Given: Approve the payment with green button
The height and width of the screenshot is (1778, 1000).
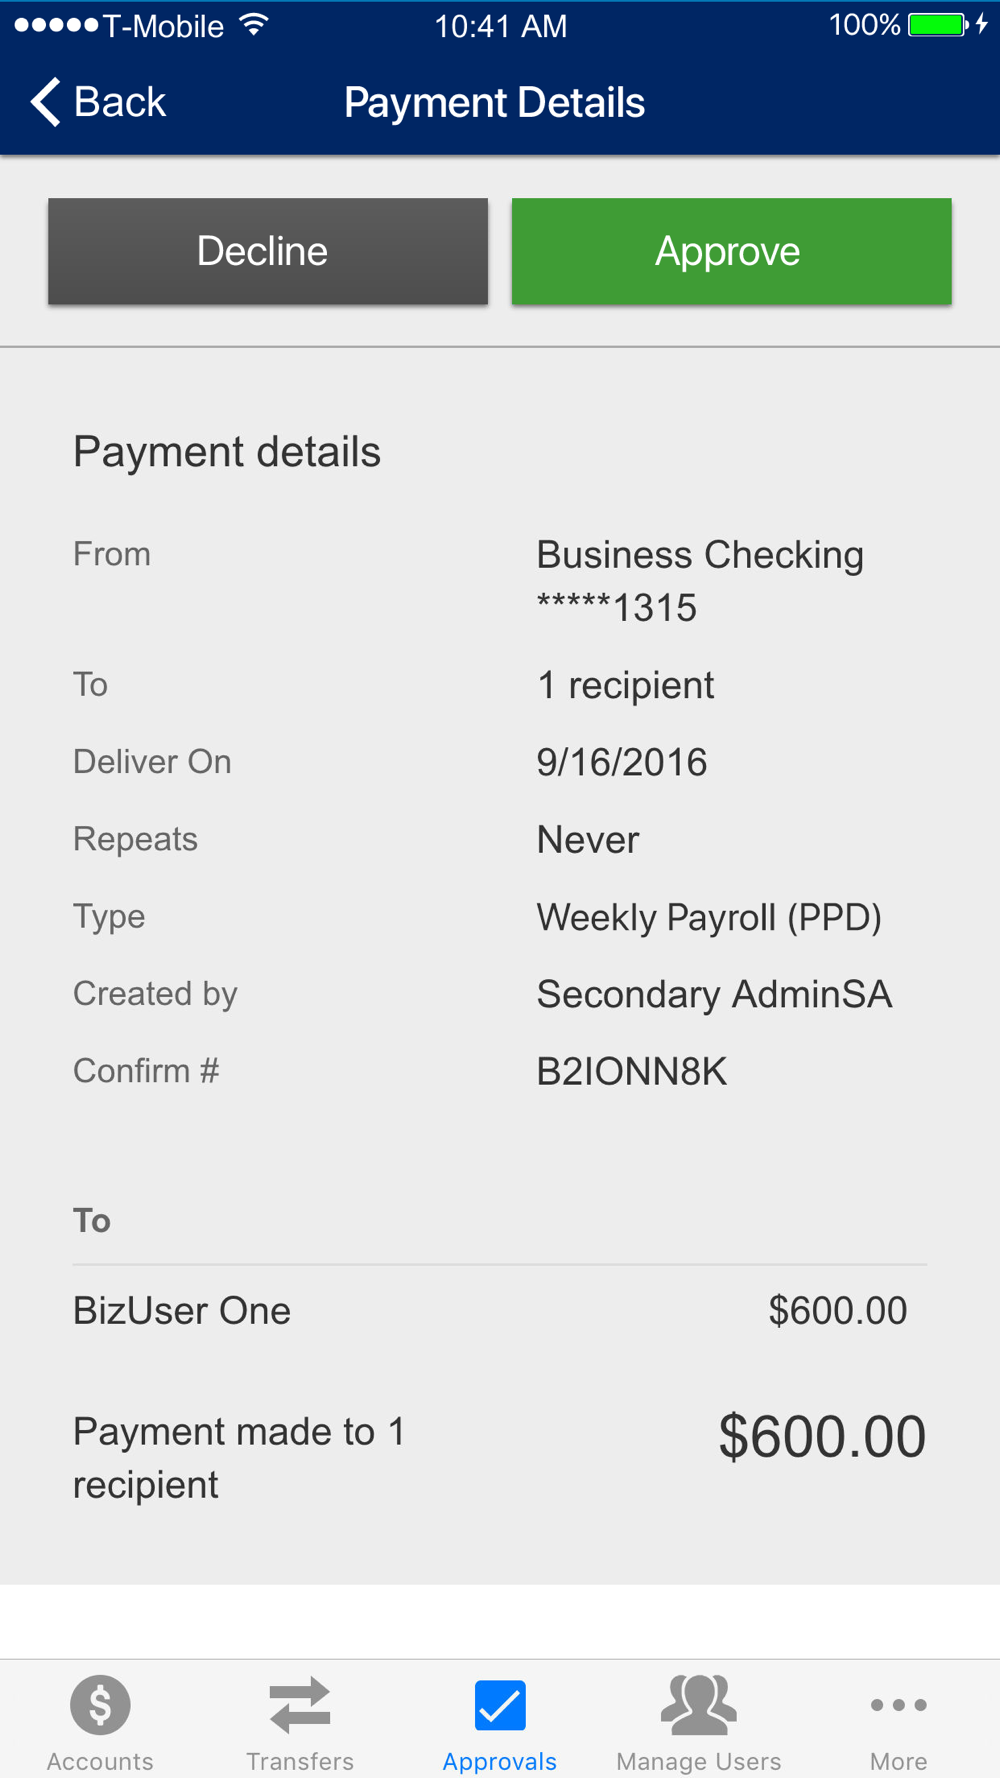Looking at the screenshot, I should click(731, 251).
